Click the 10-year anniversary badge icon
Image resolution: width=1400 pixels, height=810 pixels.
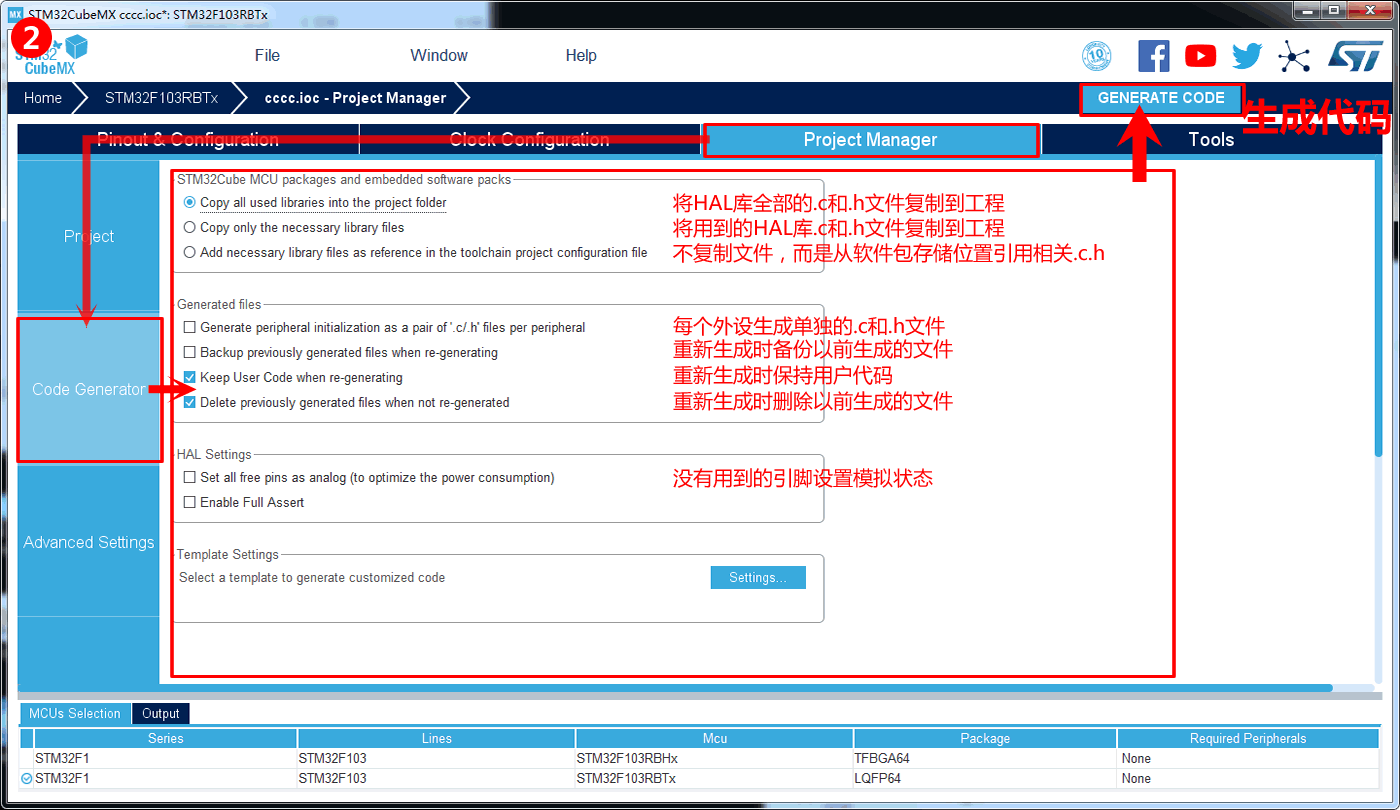tap(1097, 56)
